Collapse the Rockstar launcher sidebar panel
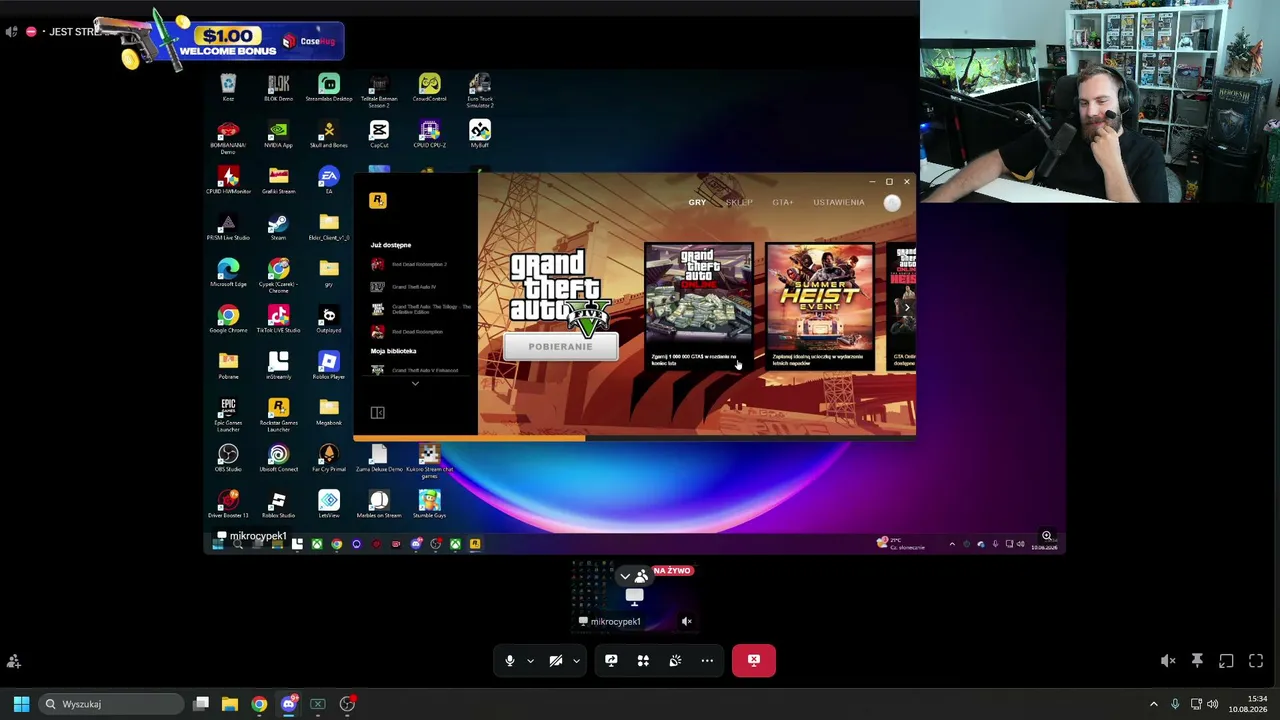 click(378, 412)
